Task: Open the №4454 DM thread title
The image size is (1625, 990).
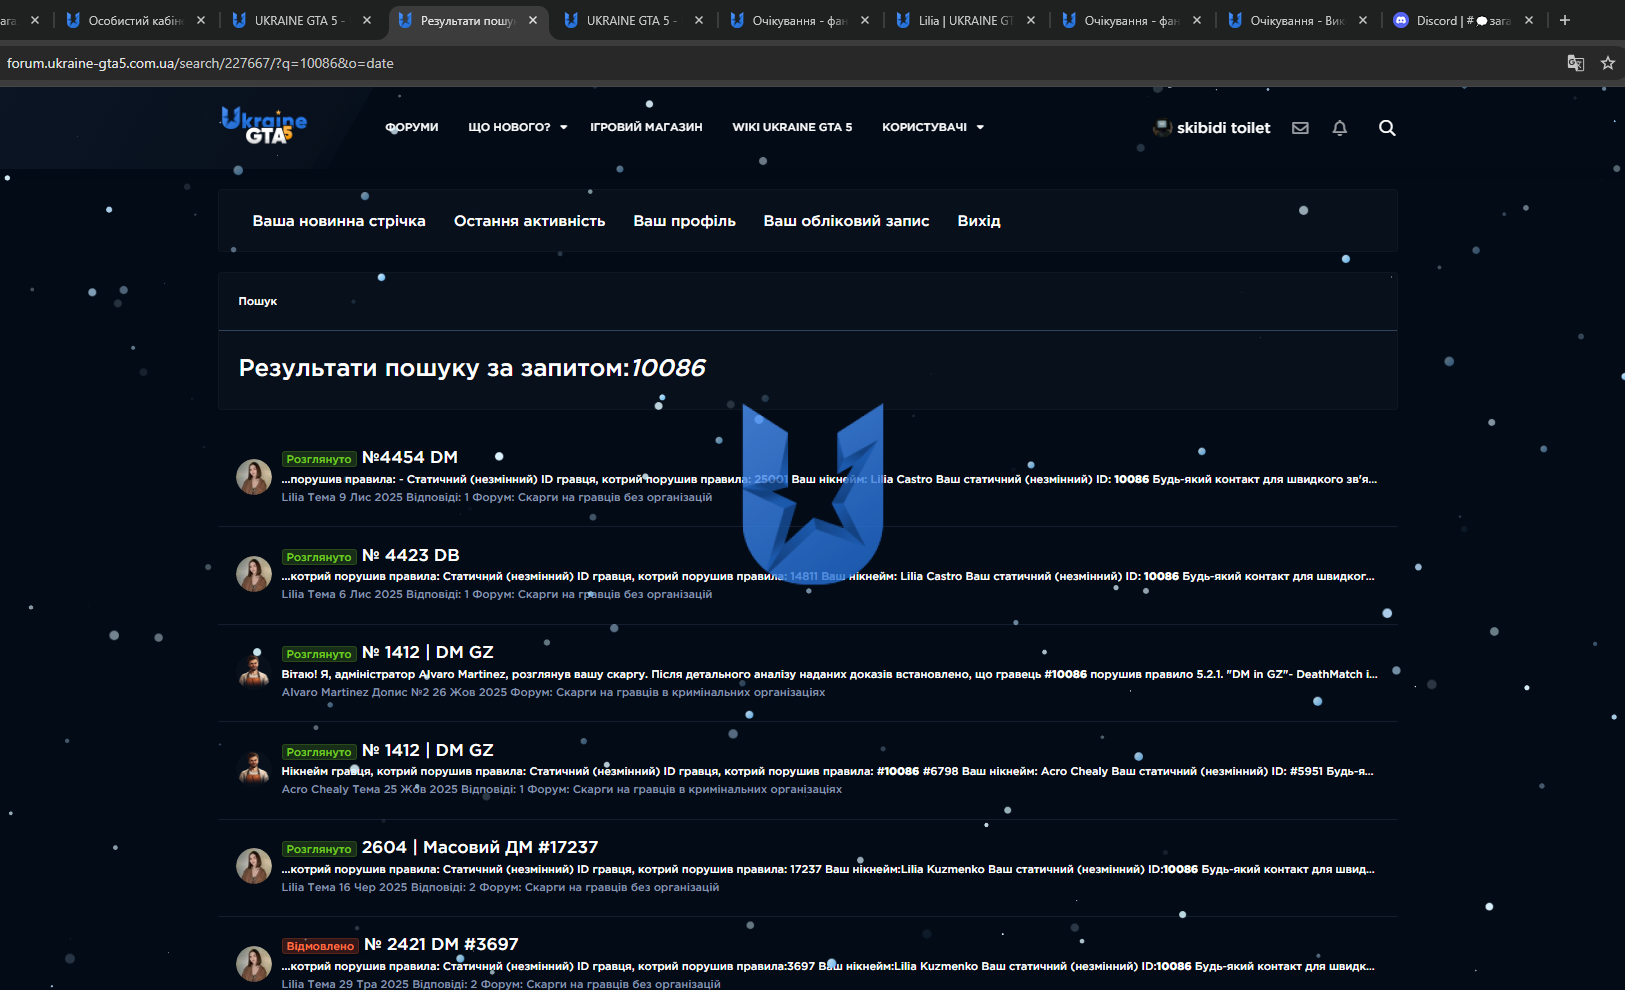Action: click(x=410, y=457)
